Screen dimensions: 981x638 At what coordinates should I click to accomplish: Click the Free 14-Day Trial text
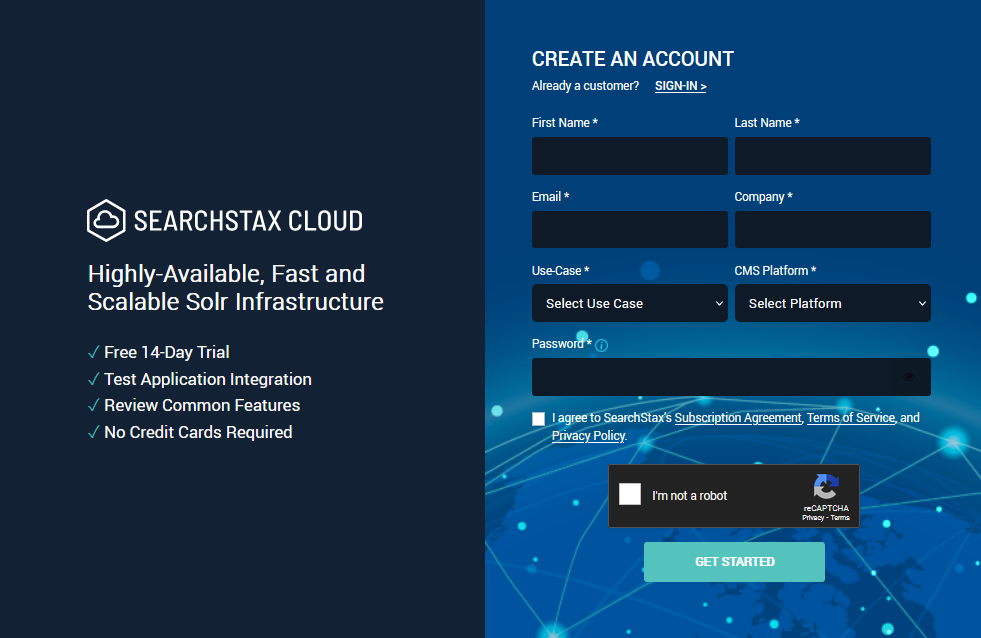coord(166,352)
